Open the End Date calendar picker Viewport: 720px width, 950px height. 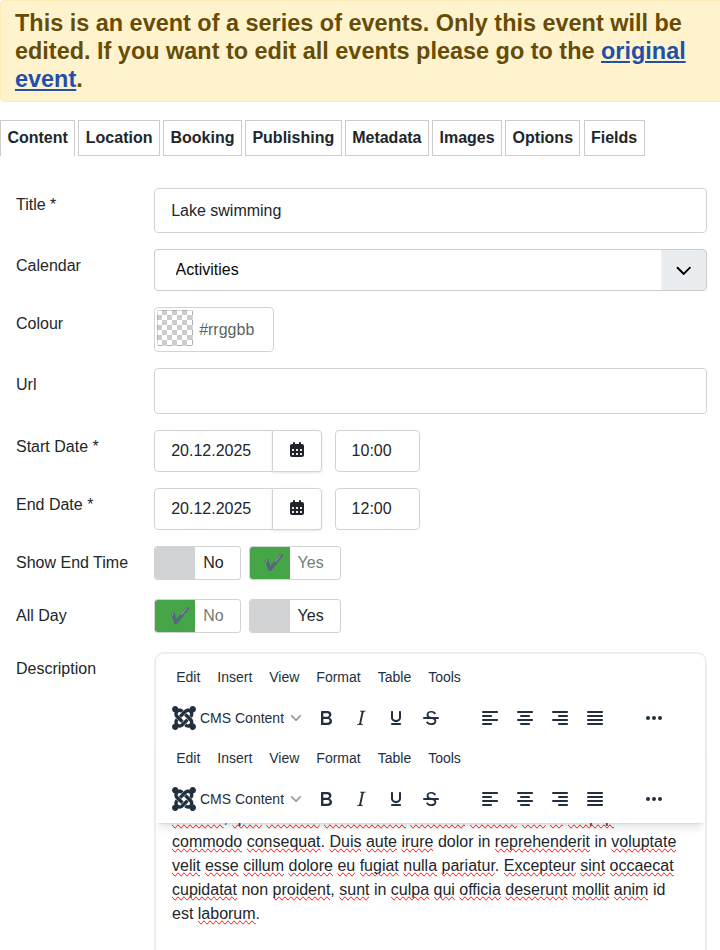[x=297, y=509]
